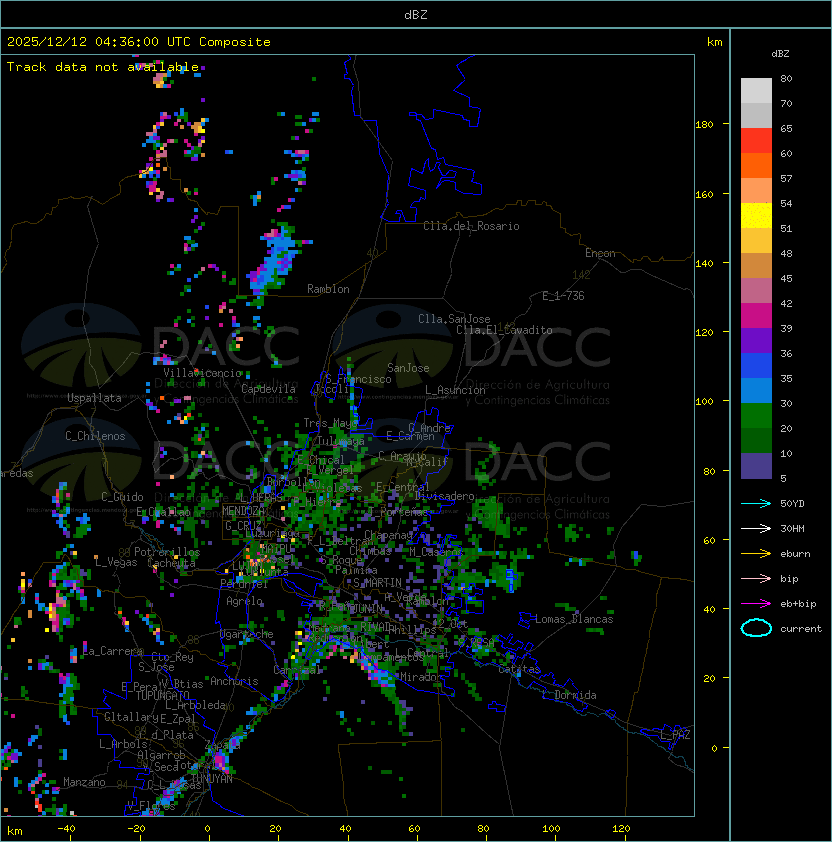Click the 'Agrelo' map label

[244, 601]
